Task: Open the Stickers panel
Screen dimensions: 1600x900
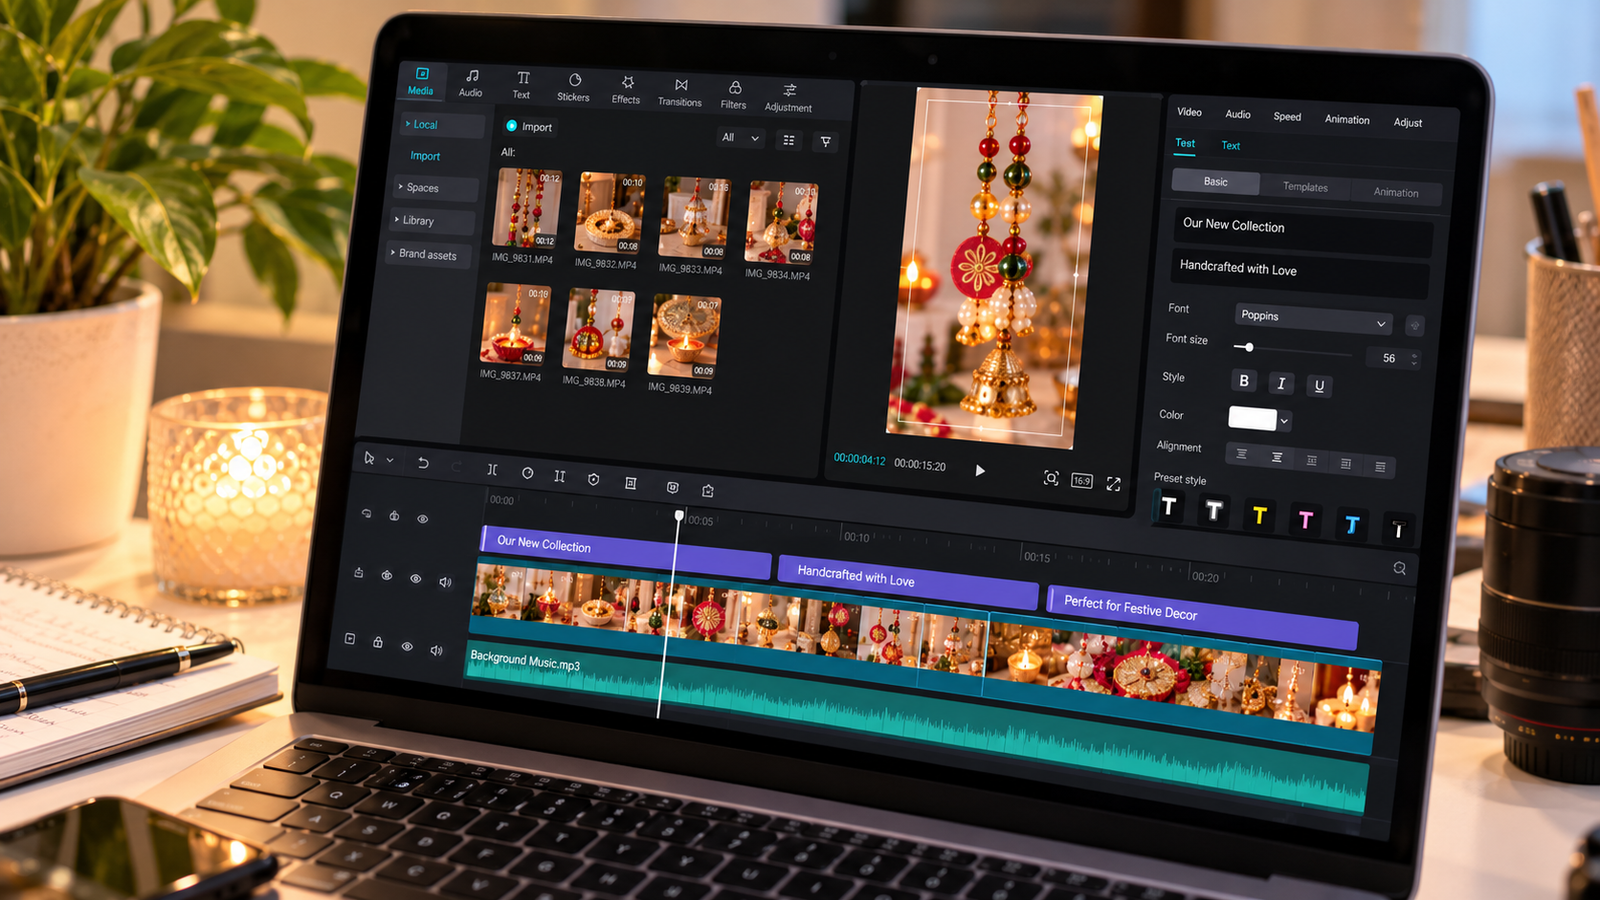Action: point(573,88)
